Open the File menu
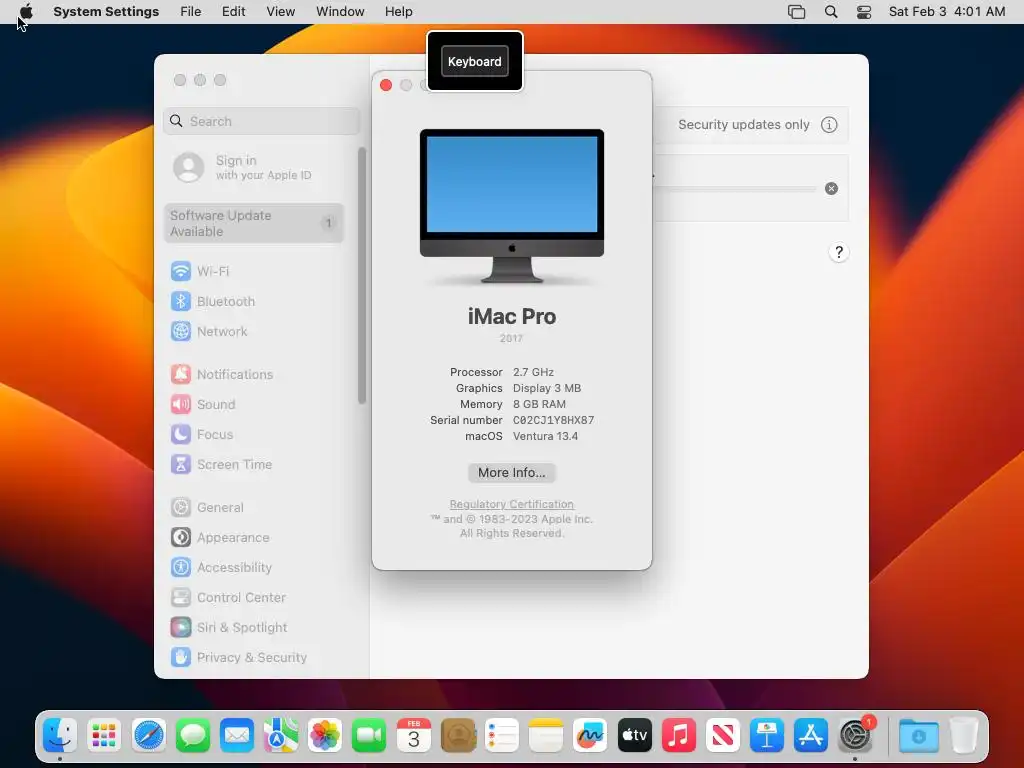The image size is (1024, 768). [191, 11]
